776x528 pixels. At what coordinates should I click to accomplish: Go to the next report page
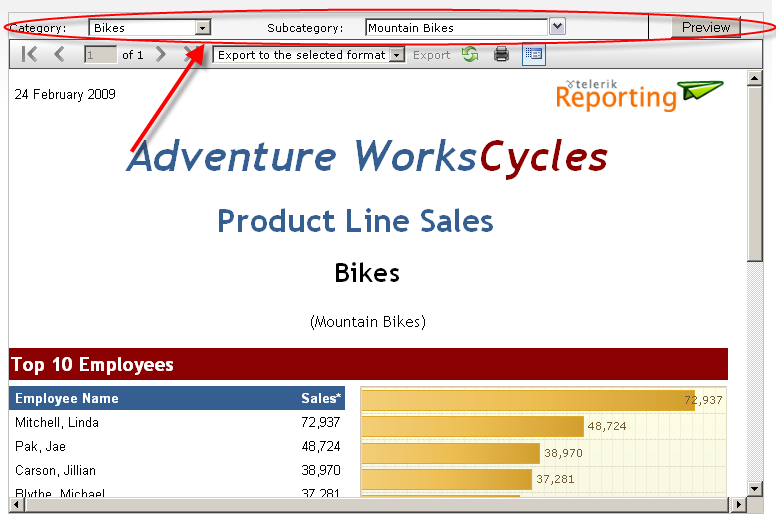click(160, 54)
